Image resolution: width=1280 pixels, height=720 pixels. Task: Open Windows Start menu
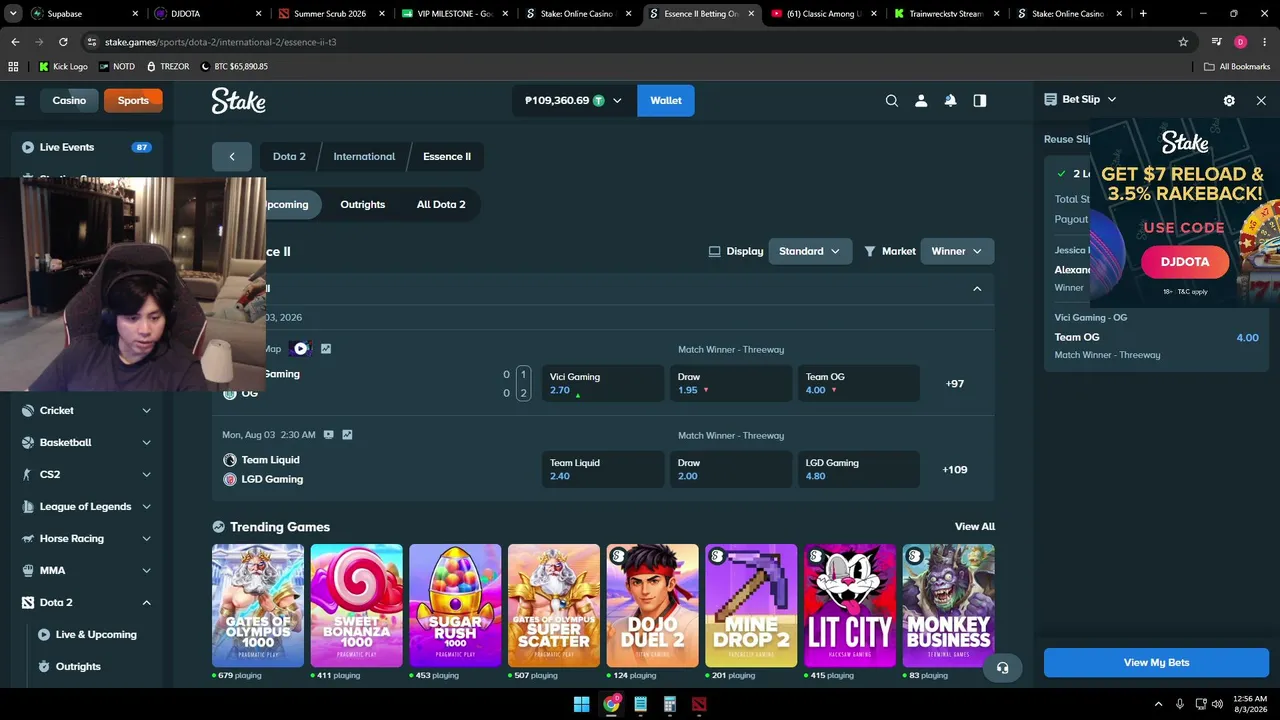coord(581,704)
